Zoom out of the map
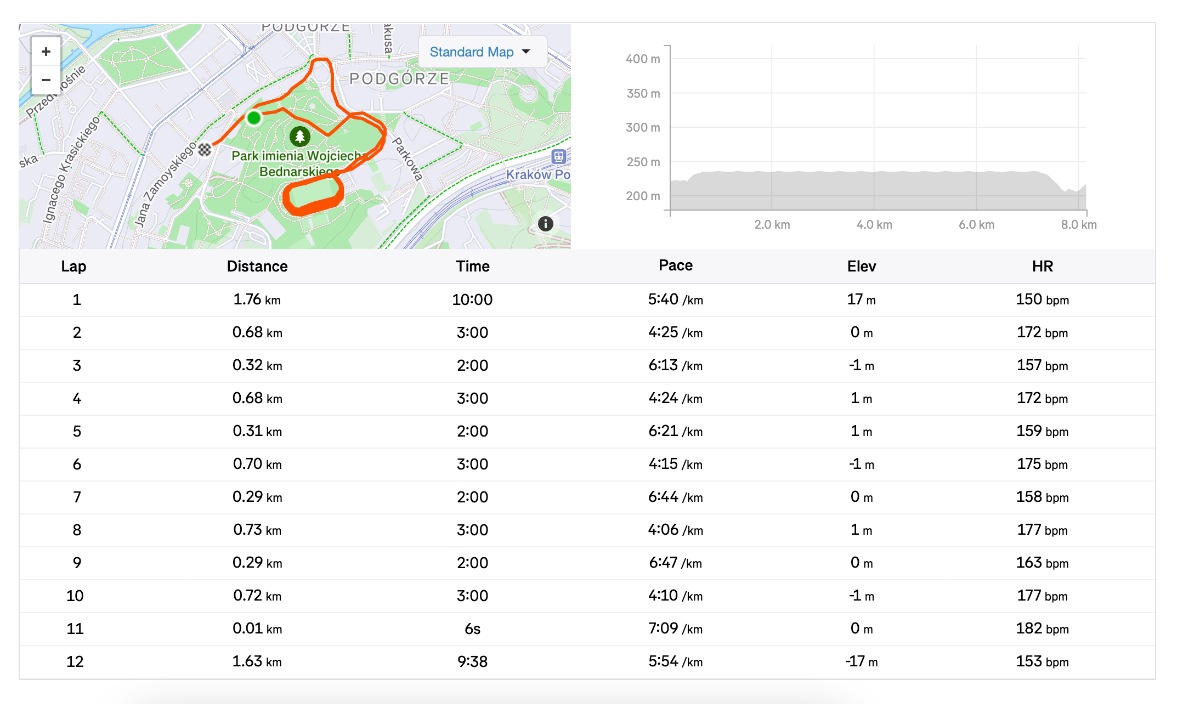Image resolution: width=1200 pixels, height=704 pixels. tap(46, 80)
